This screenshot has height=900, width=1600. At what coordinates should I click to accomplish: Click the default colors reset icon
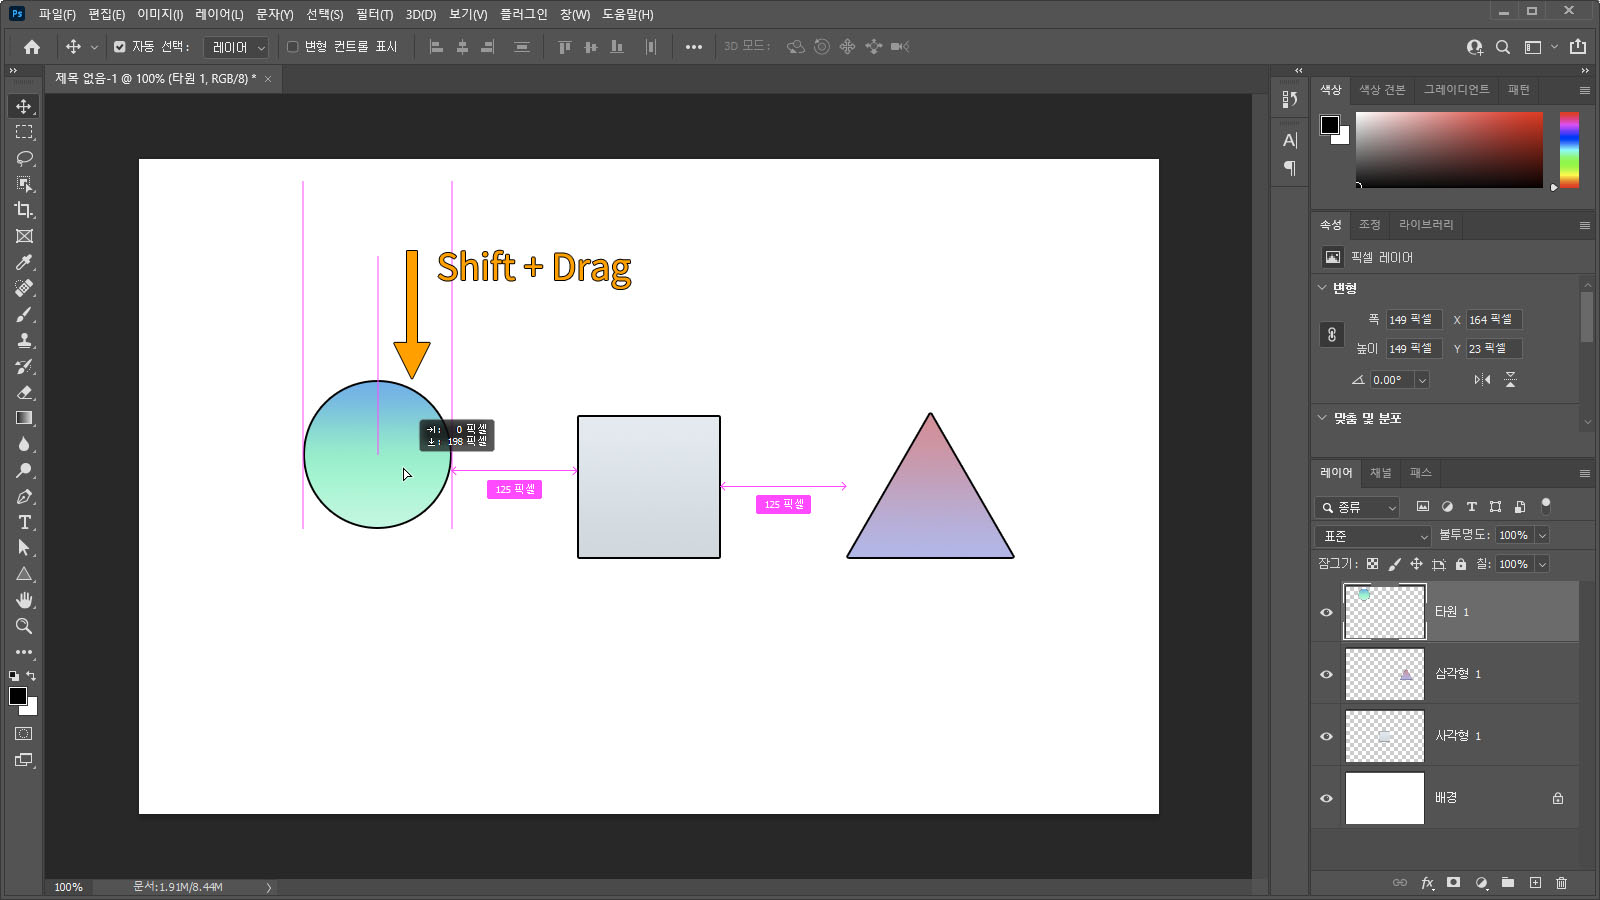pos(14,677)
